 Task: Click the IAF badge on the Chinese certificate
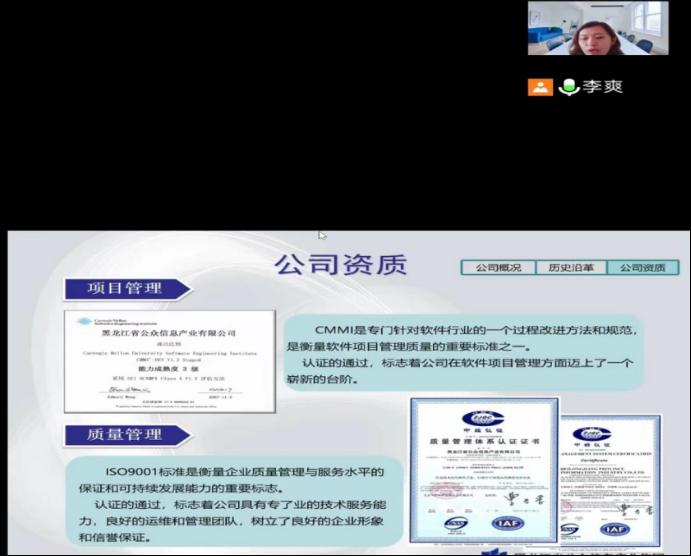(x=507, y=523)
